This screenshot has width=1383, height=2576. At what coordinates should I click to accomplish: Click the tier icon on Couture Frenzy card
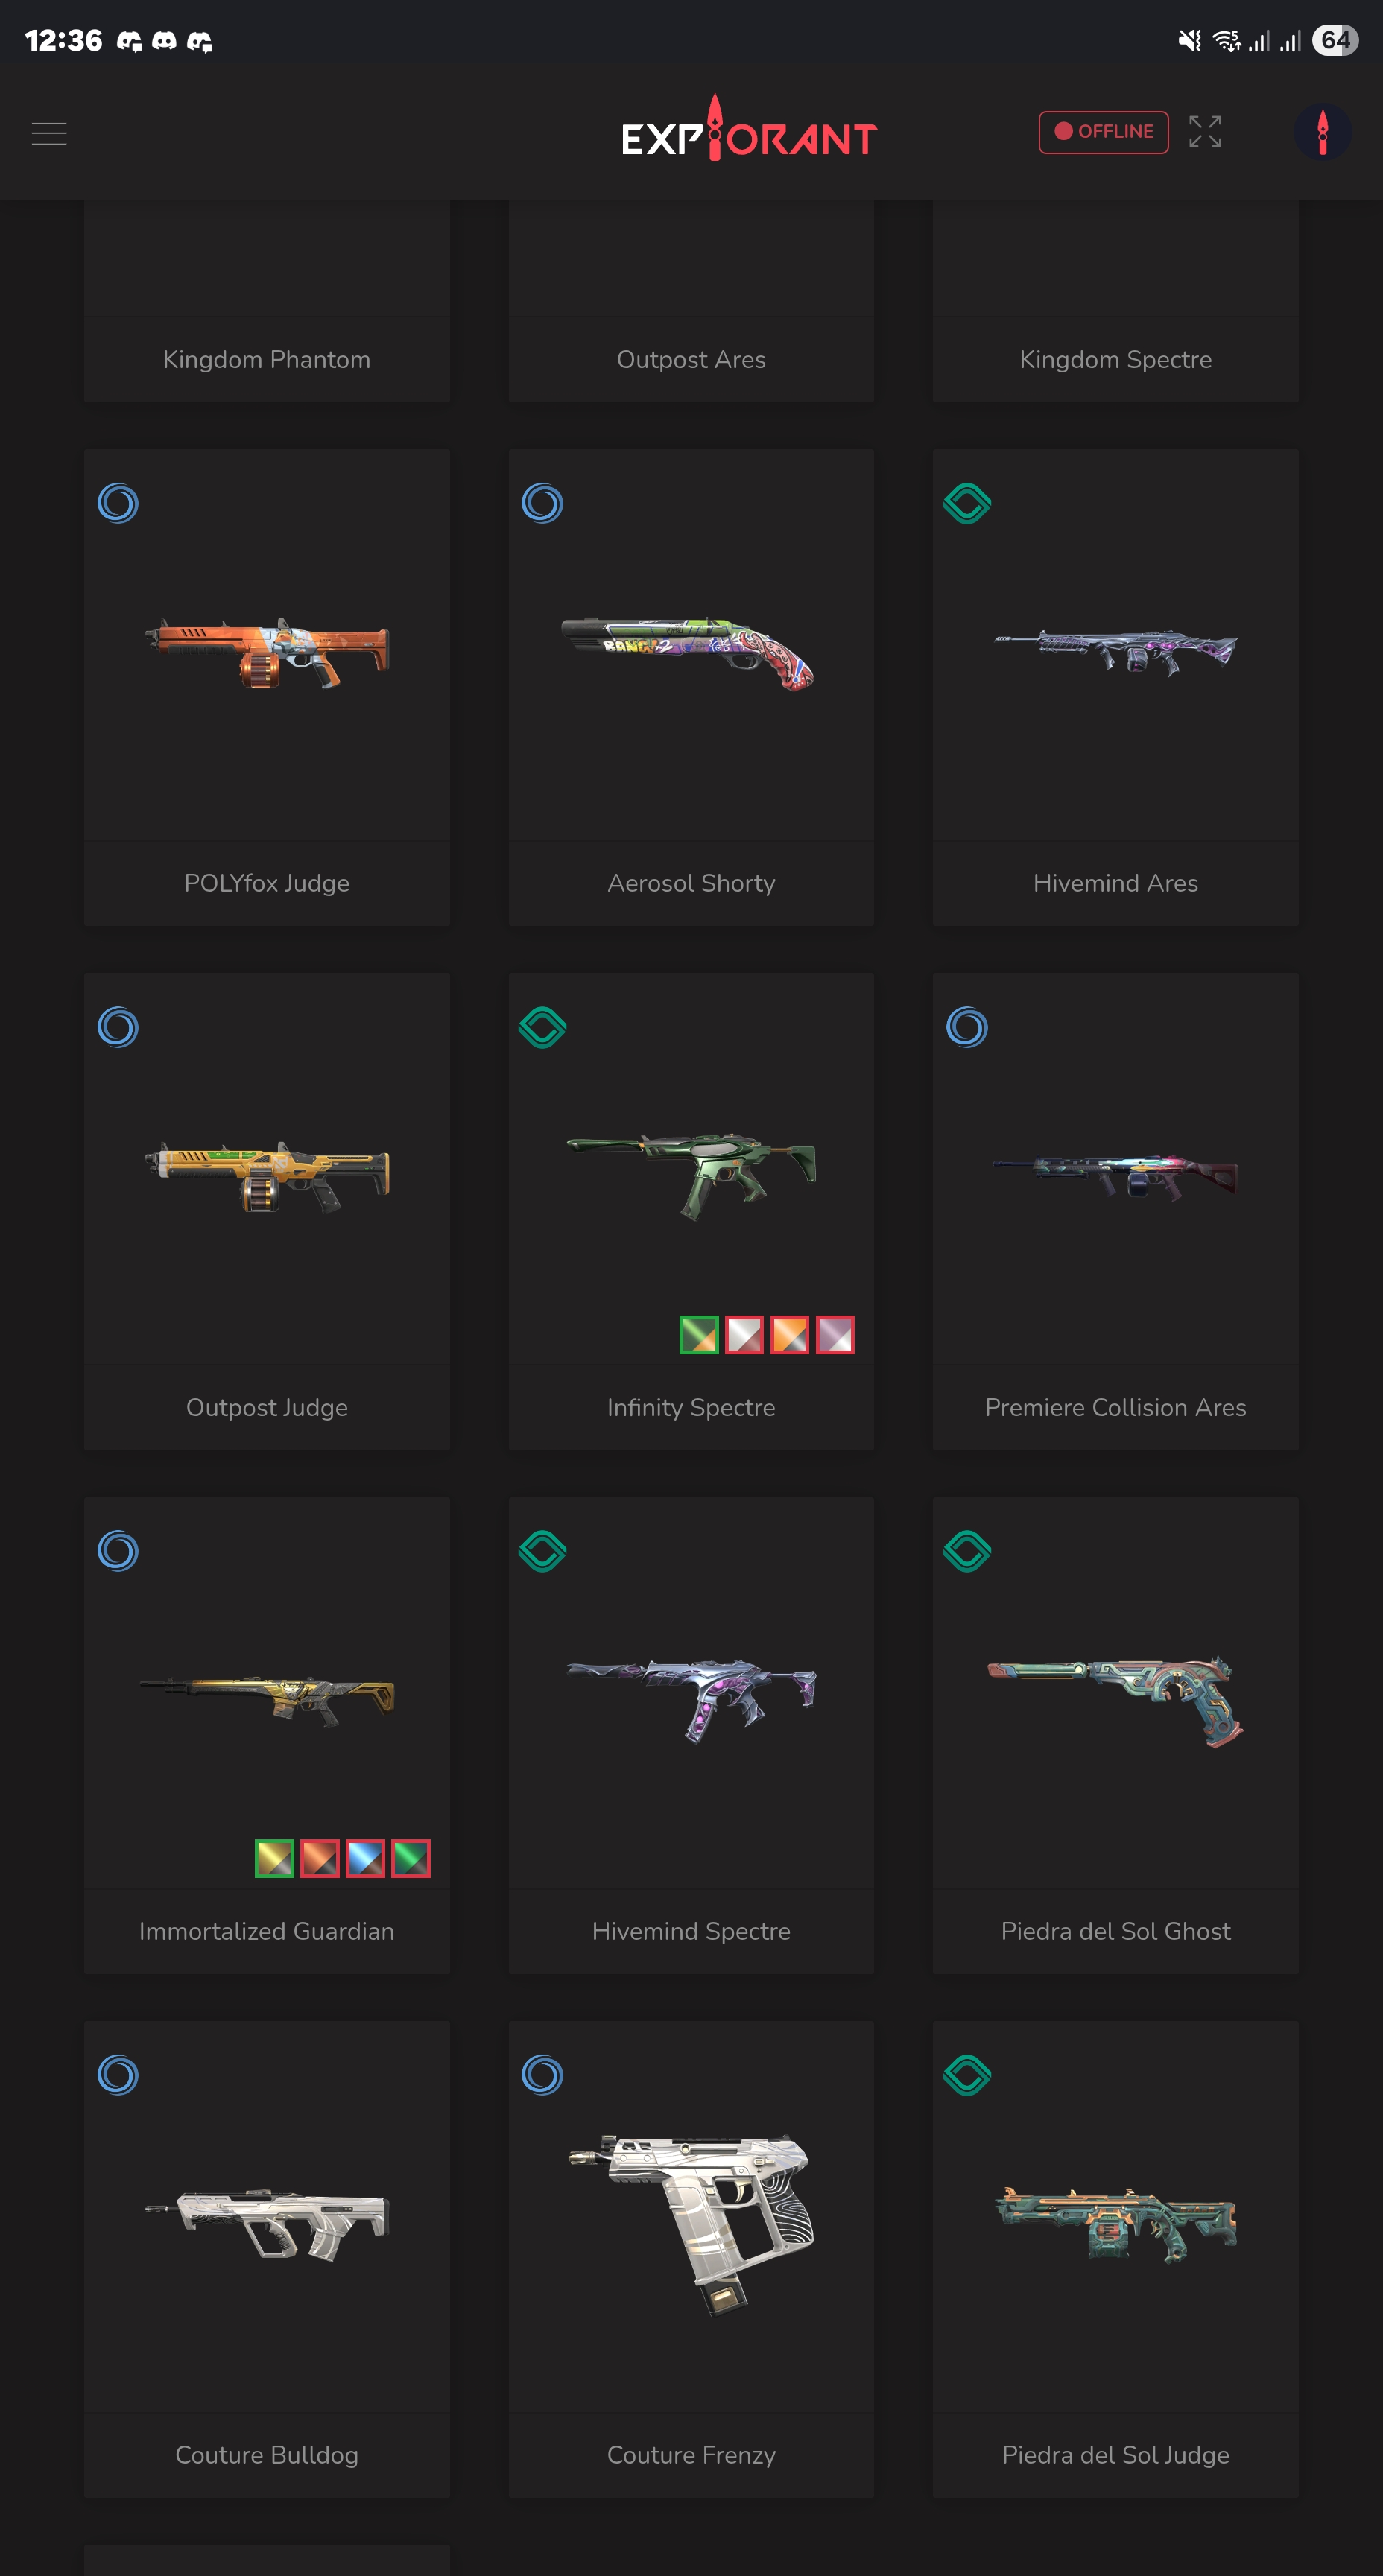tap(542, 2075)
